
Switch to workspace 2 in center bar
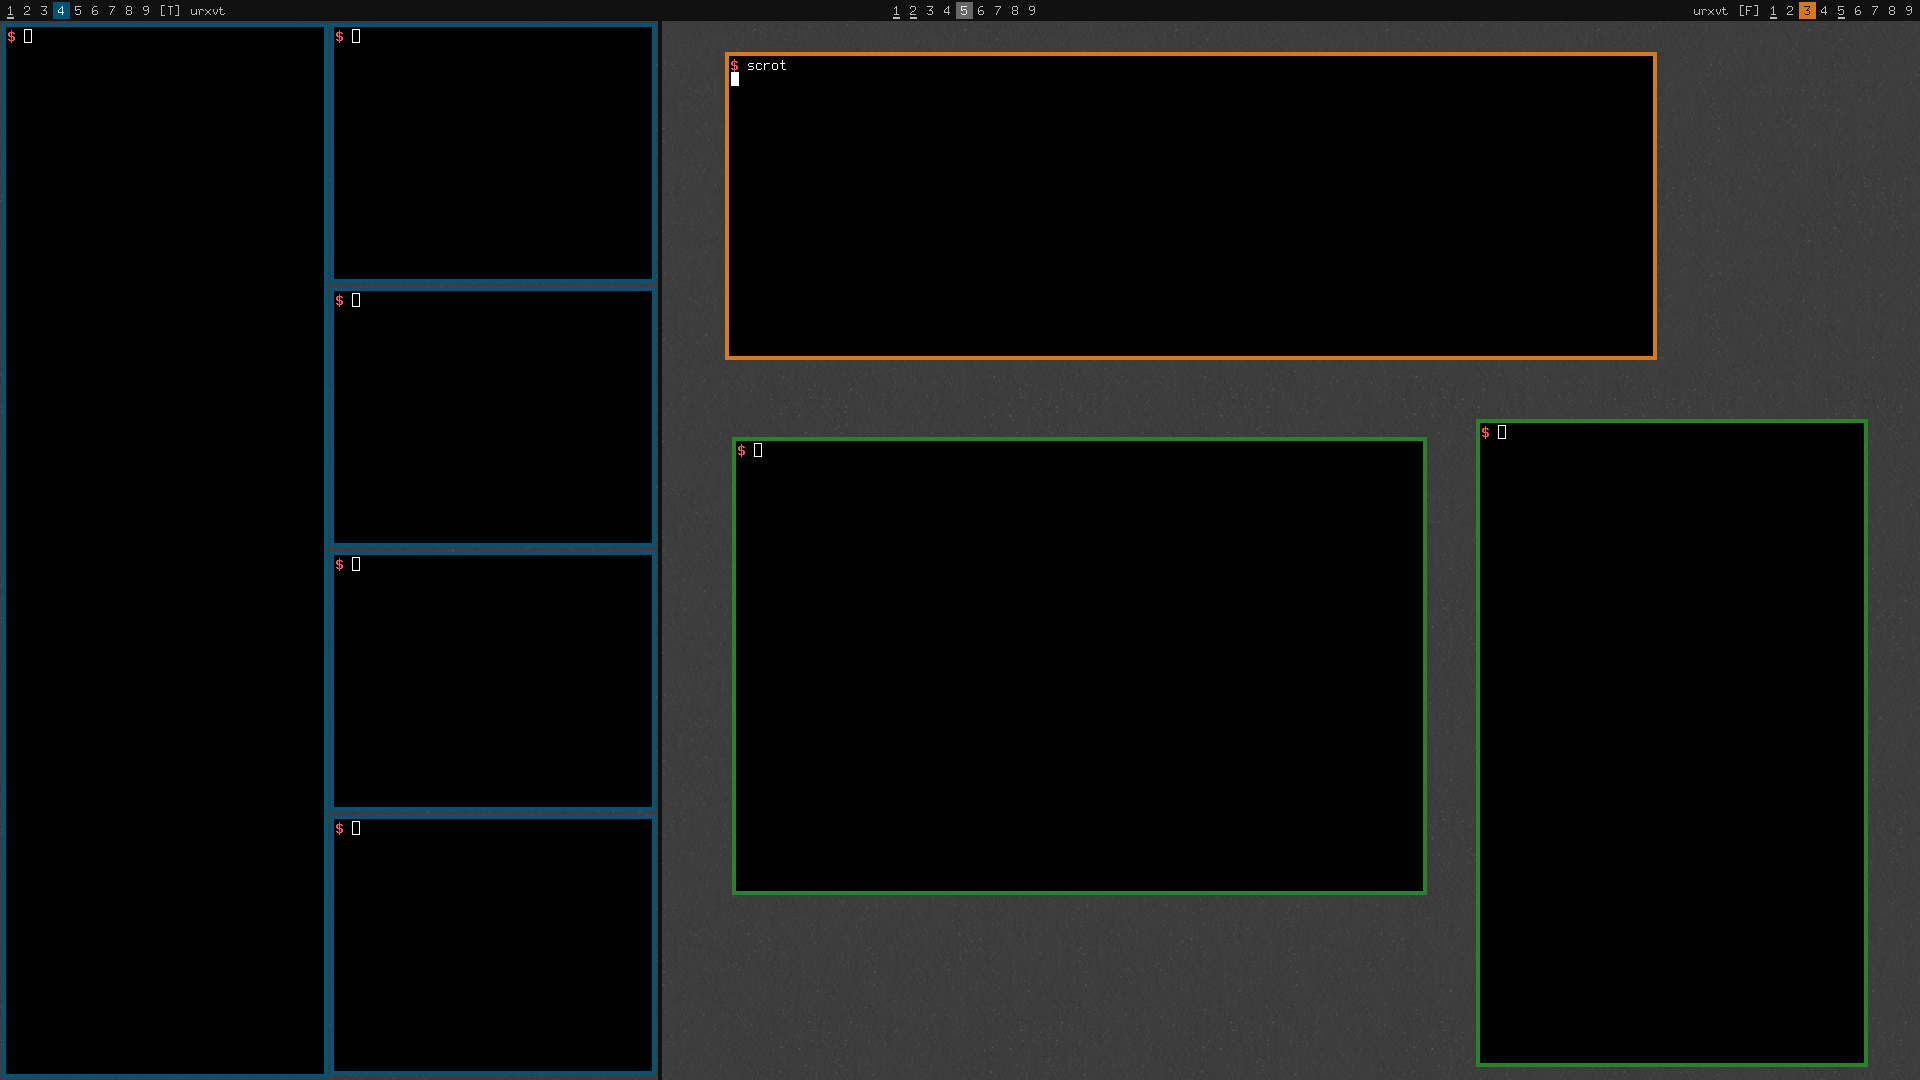[913, 11]
